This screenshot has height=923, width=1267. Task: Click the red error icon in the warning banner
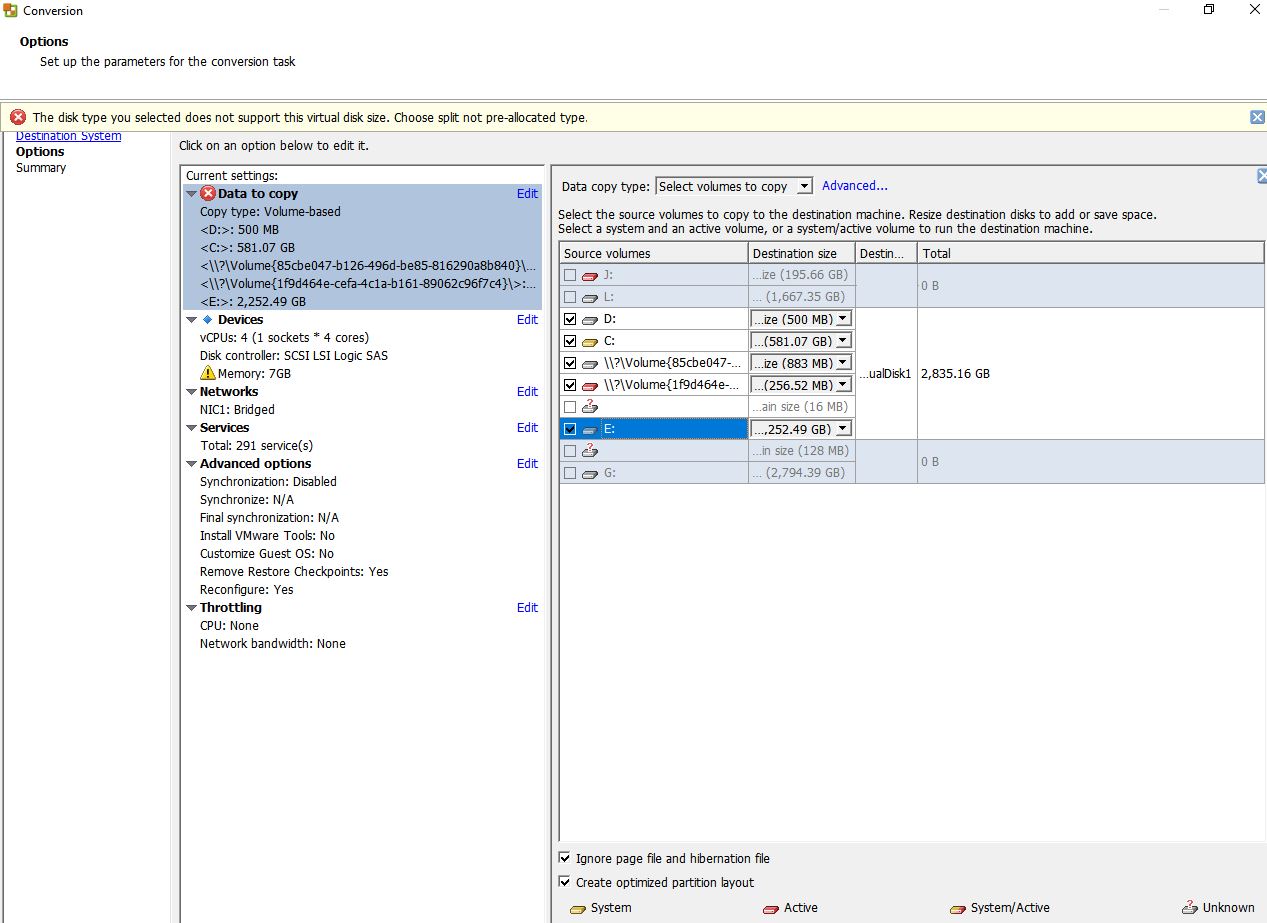point(18,117)
